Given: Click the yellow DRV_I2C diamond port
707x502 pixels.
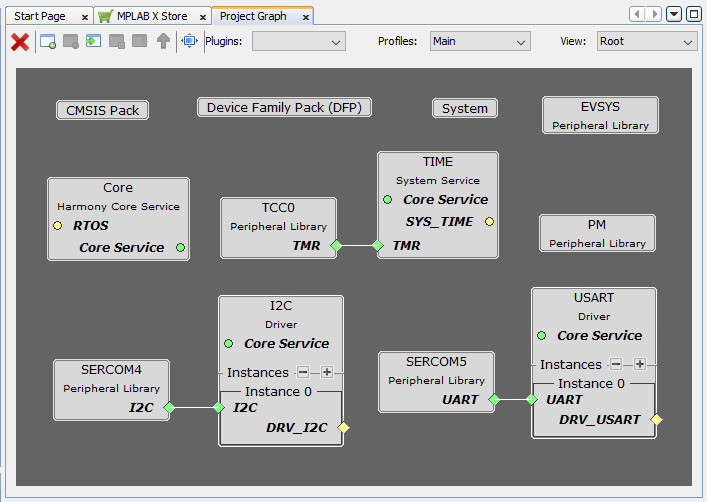Looking at the screenshot, I should point(343,427).
